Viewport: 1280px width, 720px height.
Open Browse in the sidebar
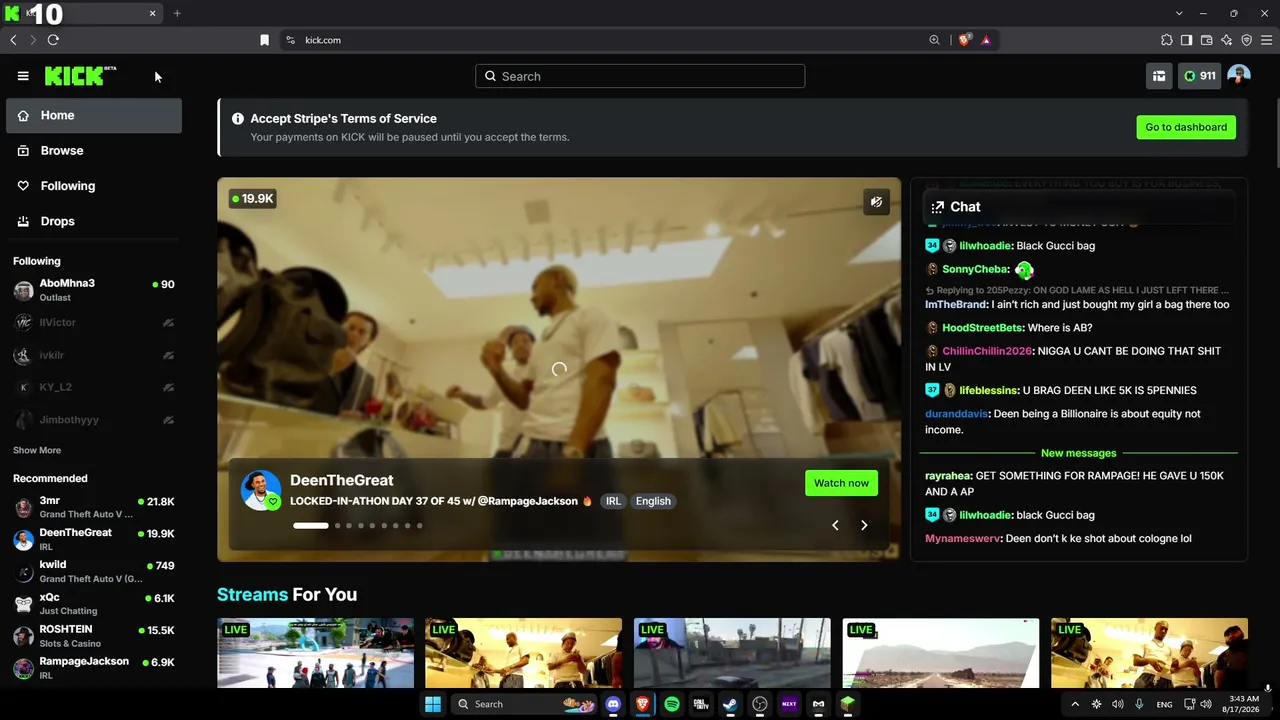click(94, 150)
